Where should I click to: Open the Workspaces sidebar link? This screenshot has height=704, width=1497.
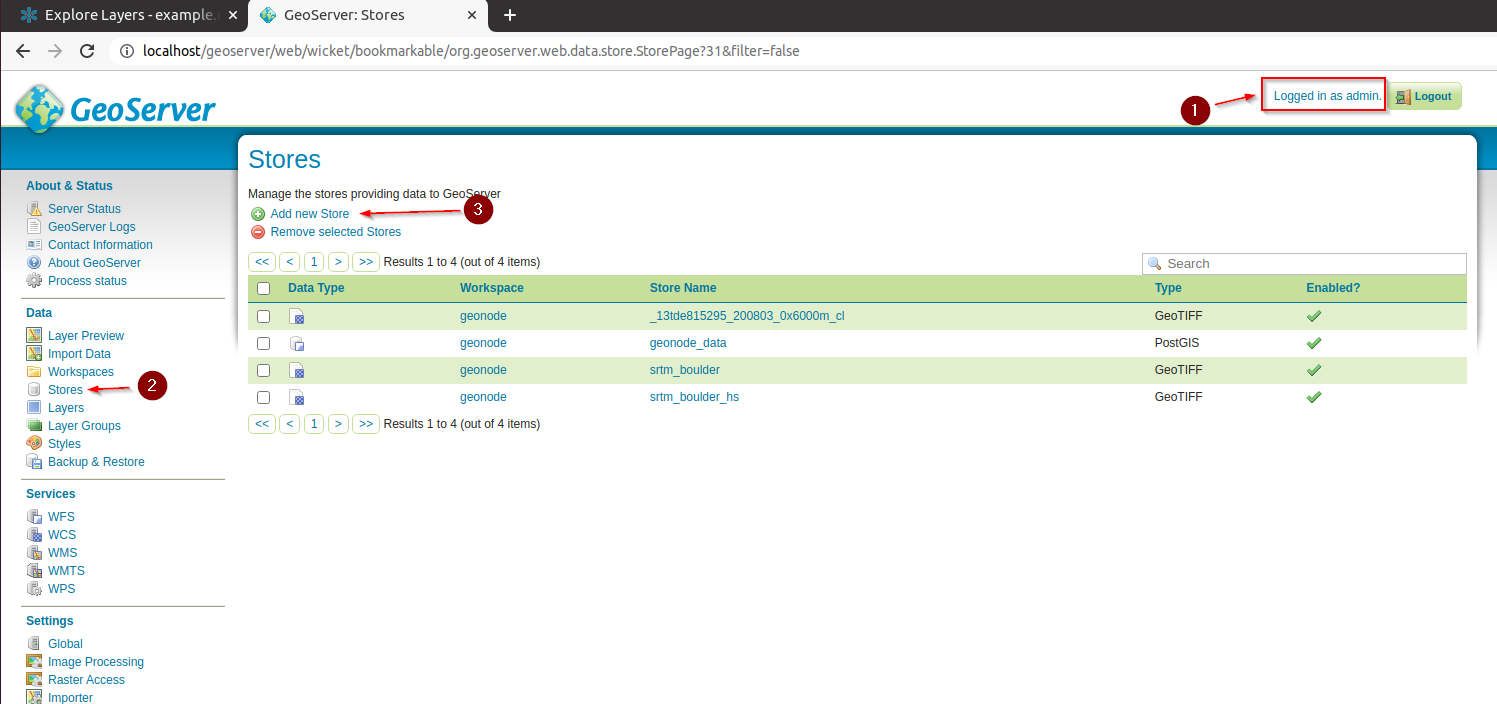(81, 372)
